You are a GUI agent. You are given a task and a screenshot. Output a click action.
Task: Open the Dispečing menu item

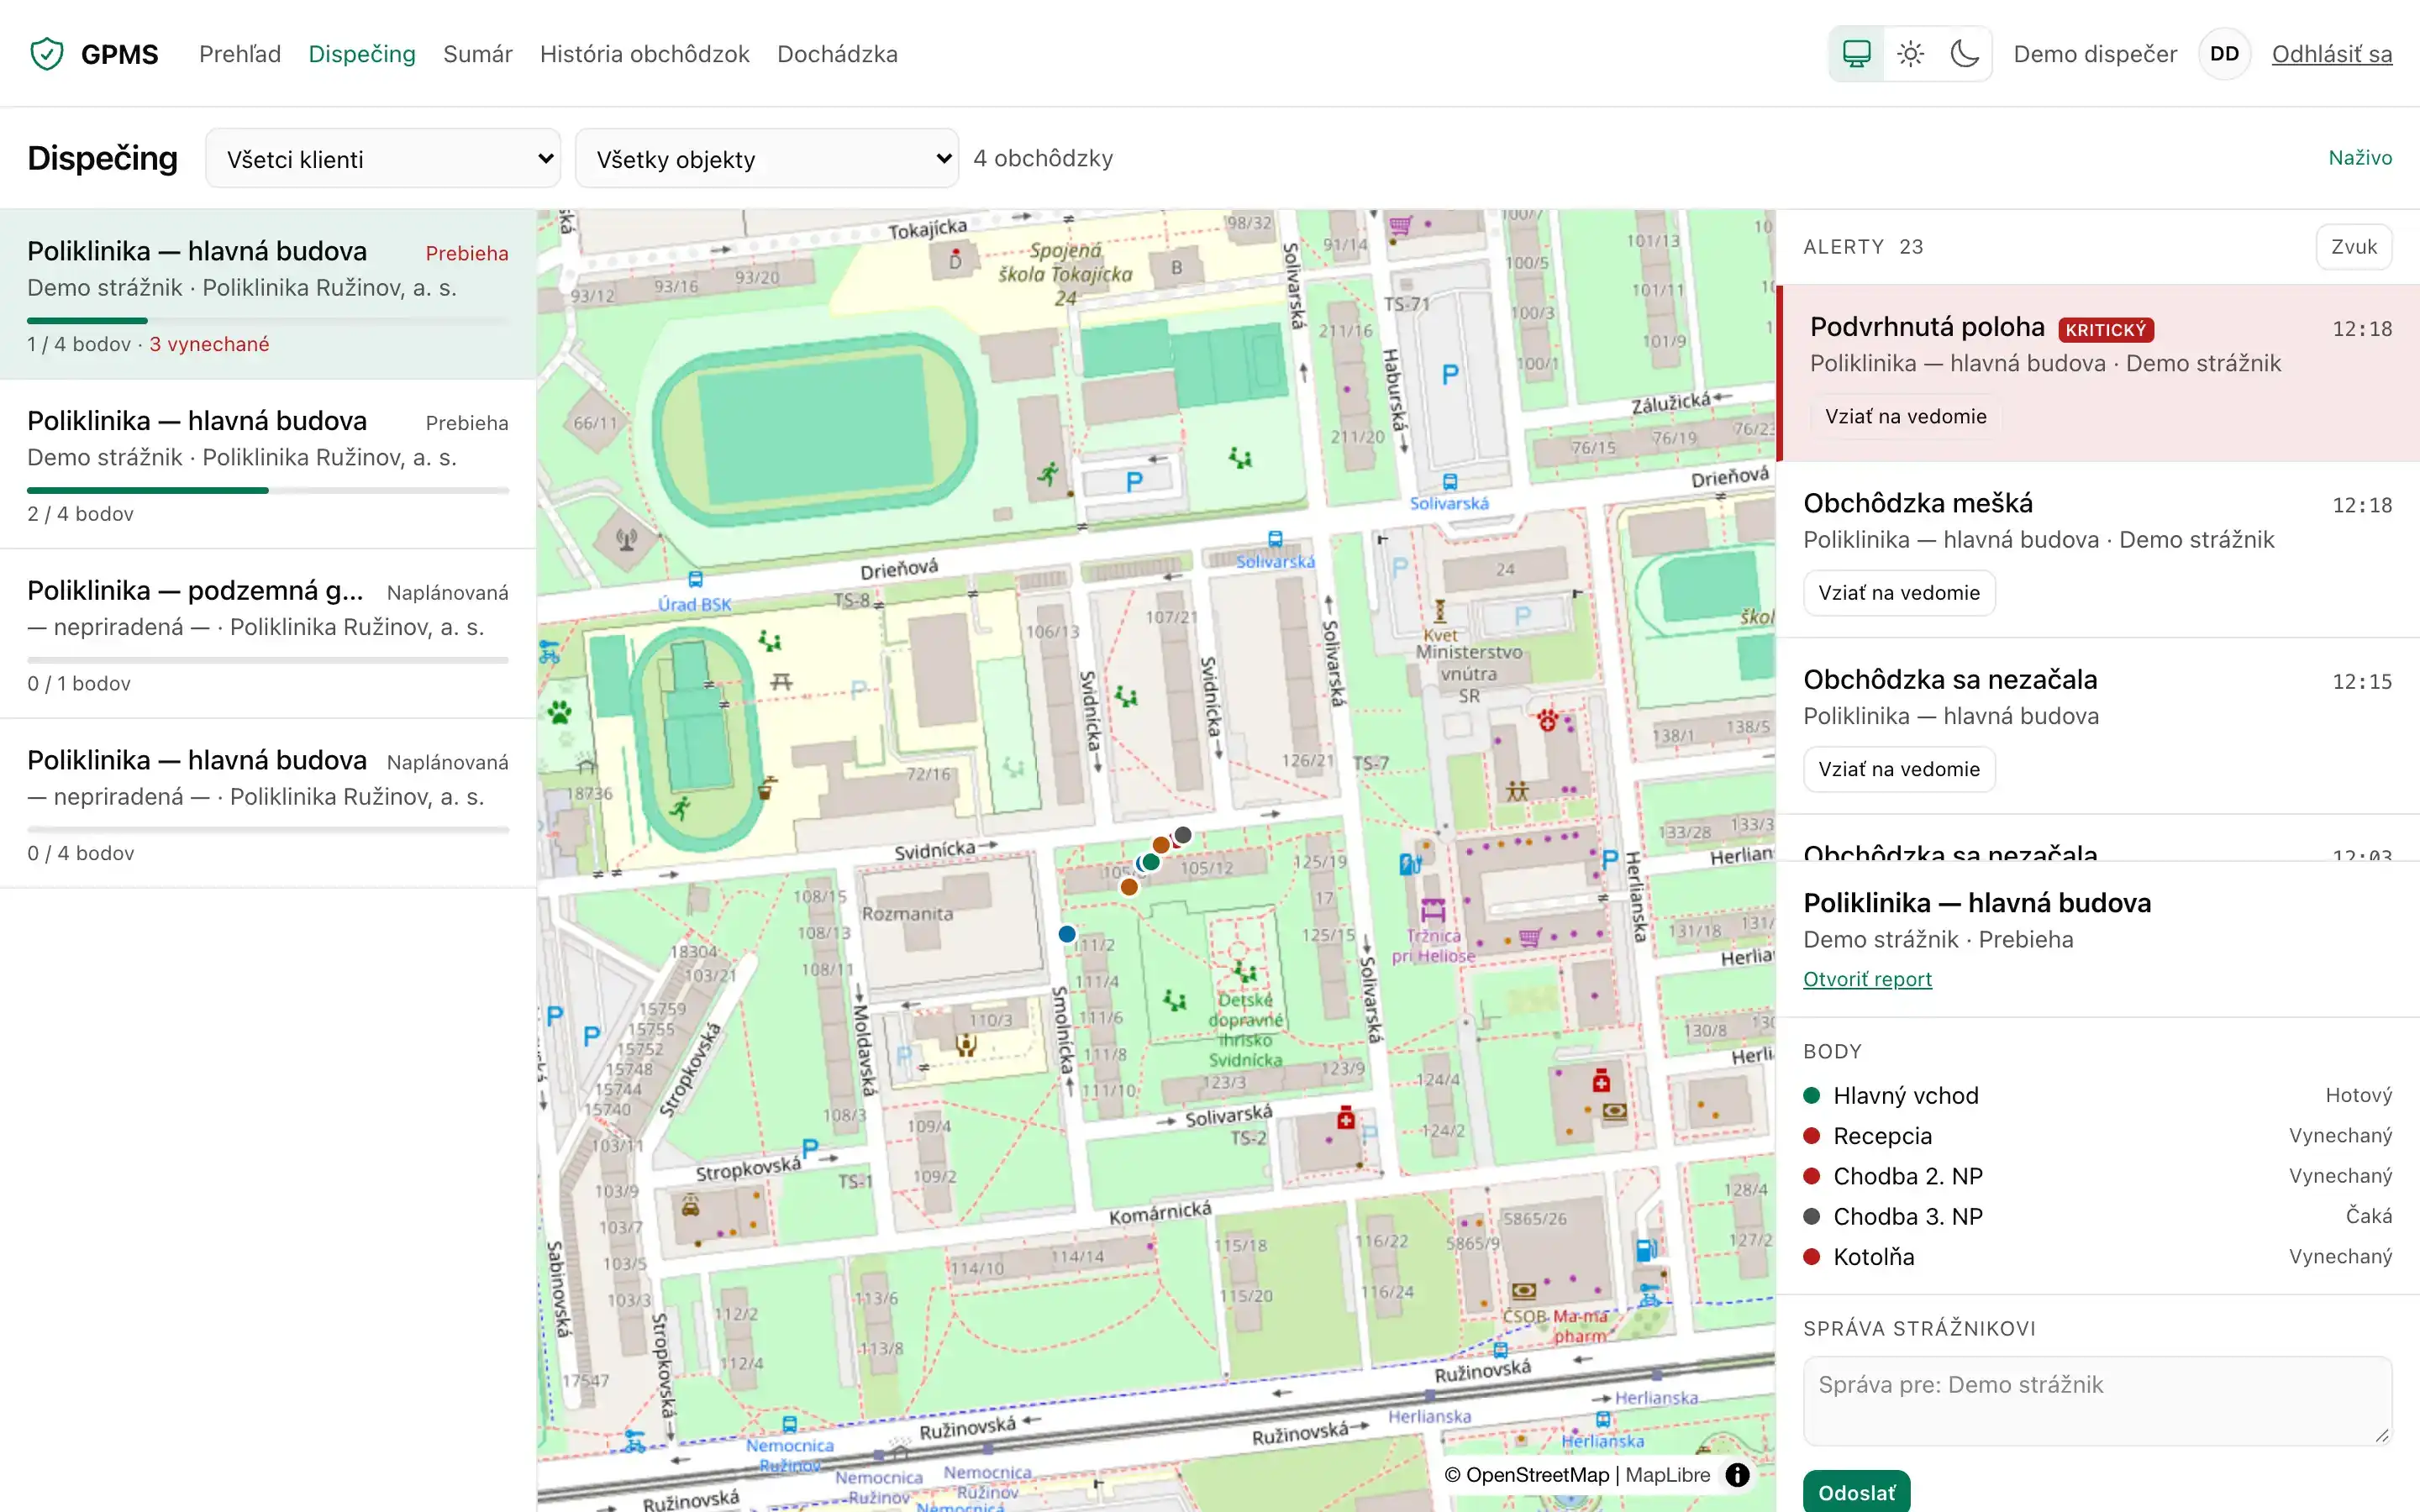362,54
